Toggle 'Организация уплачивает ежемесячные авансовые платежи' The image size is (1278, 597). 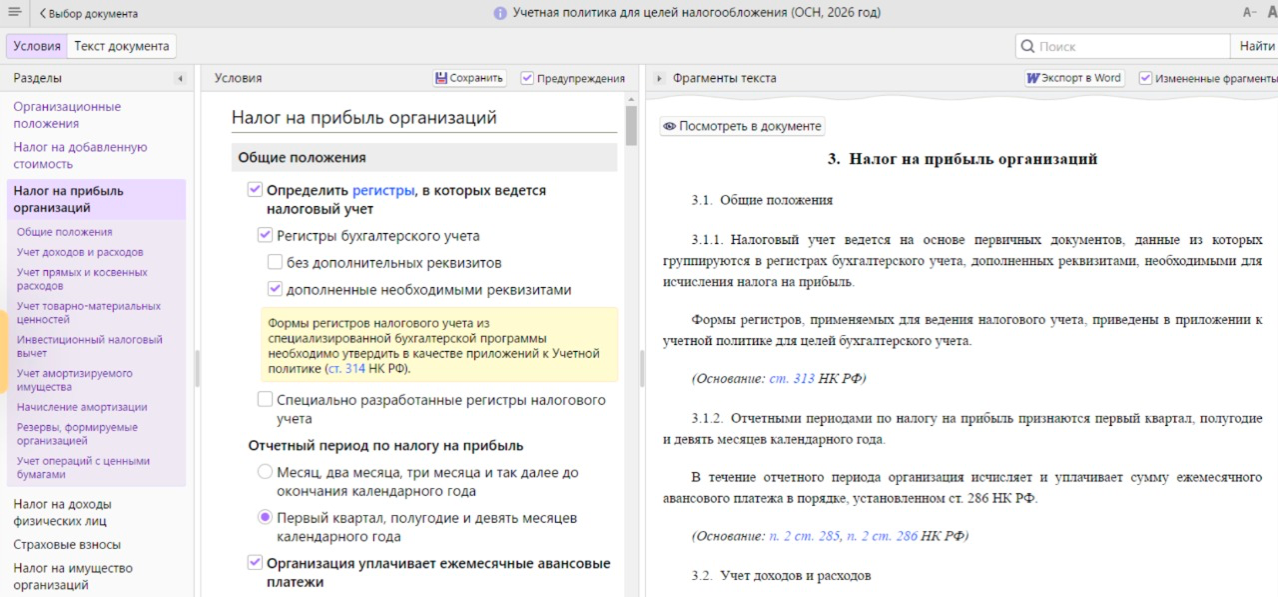[254, 563]
